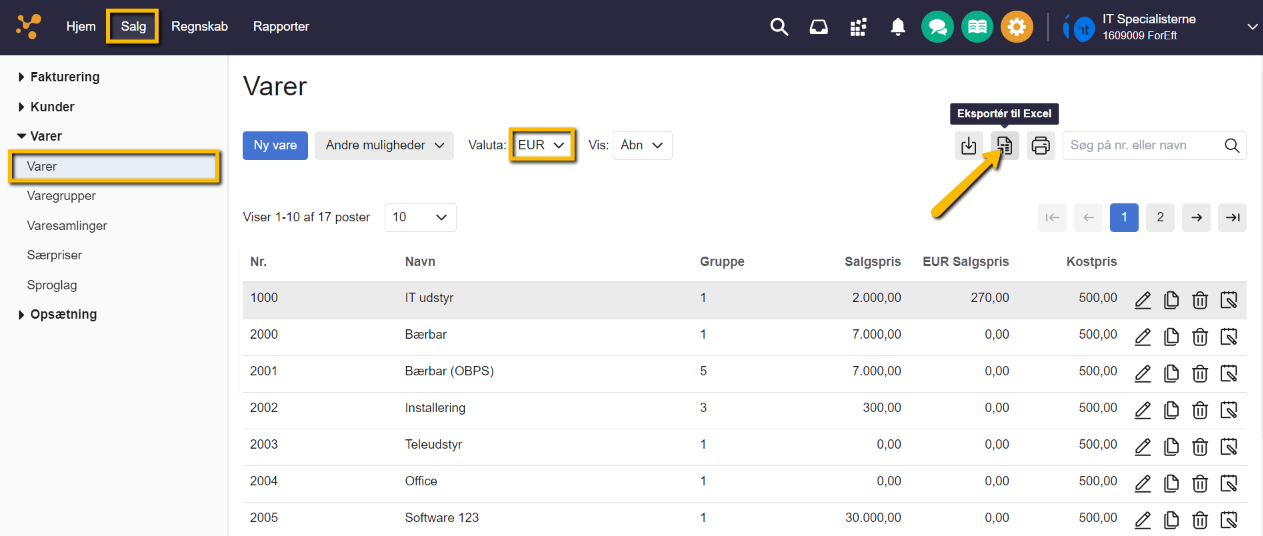Click the green chat bubbles icon

click(x=937, y=27)
